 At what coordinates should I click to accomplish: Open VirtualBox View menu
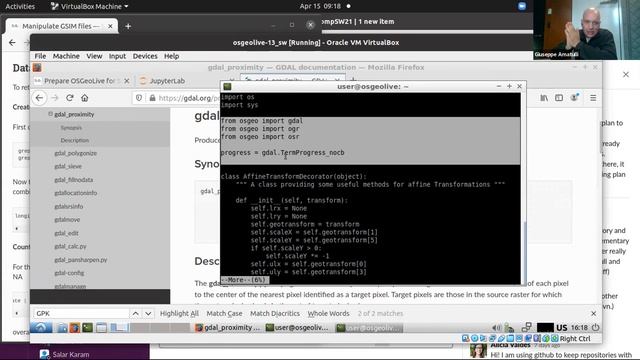(94, 56)
